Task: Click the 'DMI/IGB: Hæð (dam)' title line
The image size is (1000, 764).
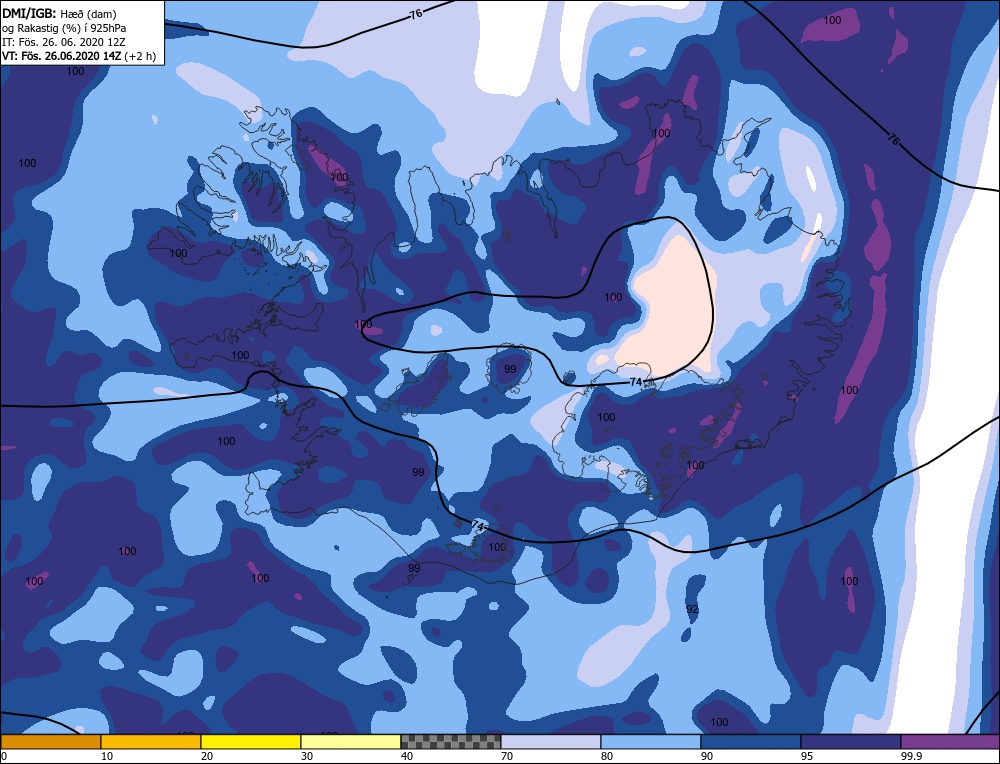Action: point(60,14)
